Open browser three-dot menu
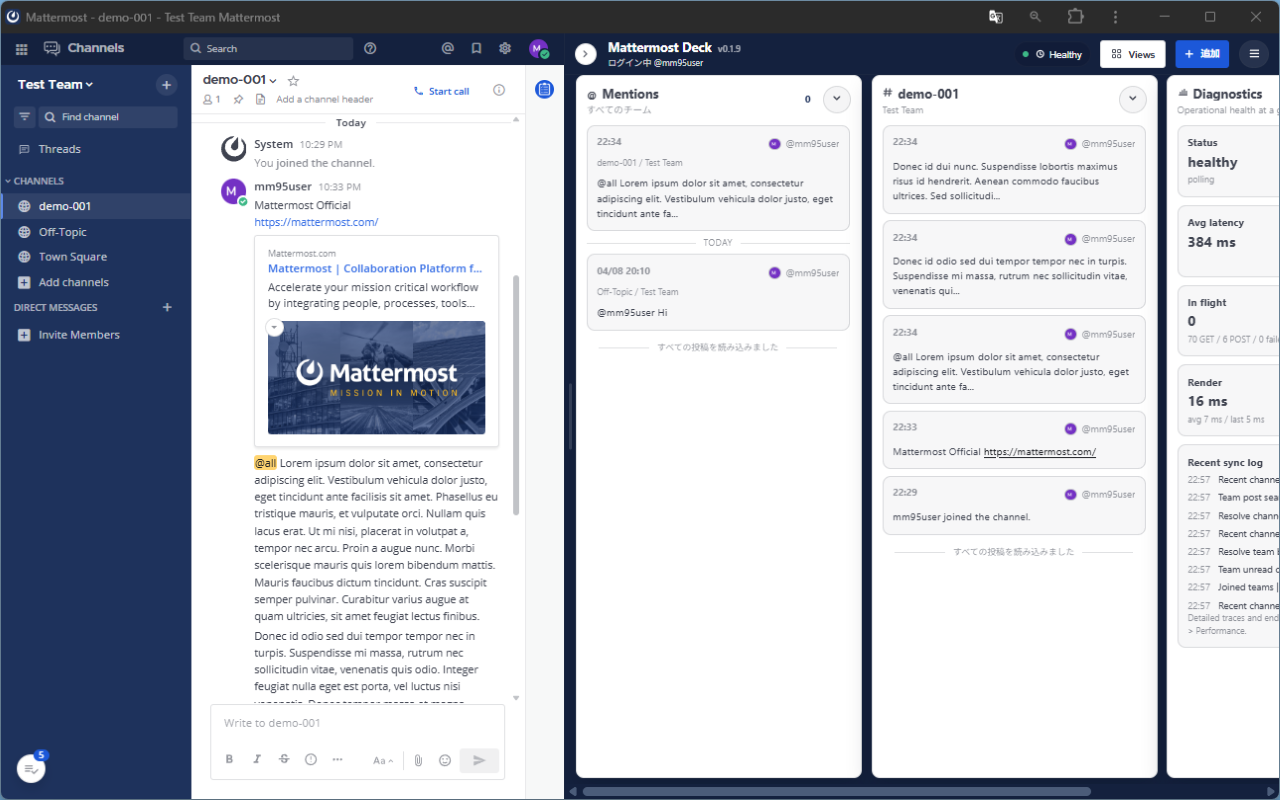Viewport: 1280px width, 800px height. [x=1115, y=17]
